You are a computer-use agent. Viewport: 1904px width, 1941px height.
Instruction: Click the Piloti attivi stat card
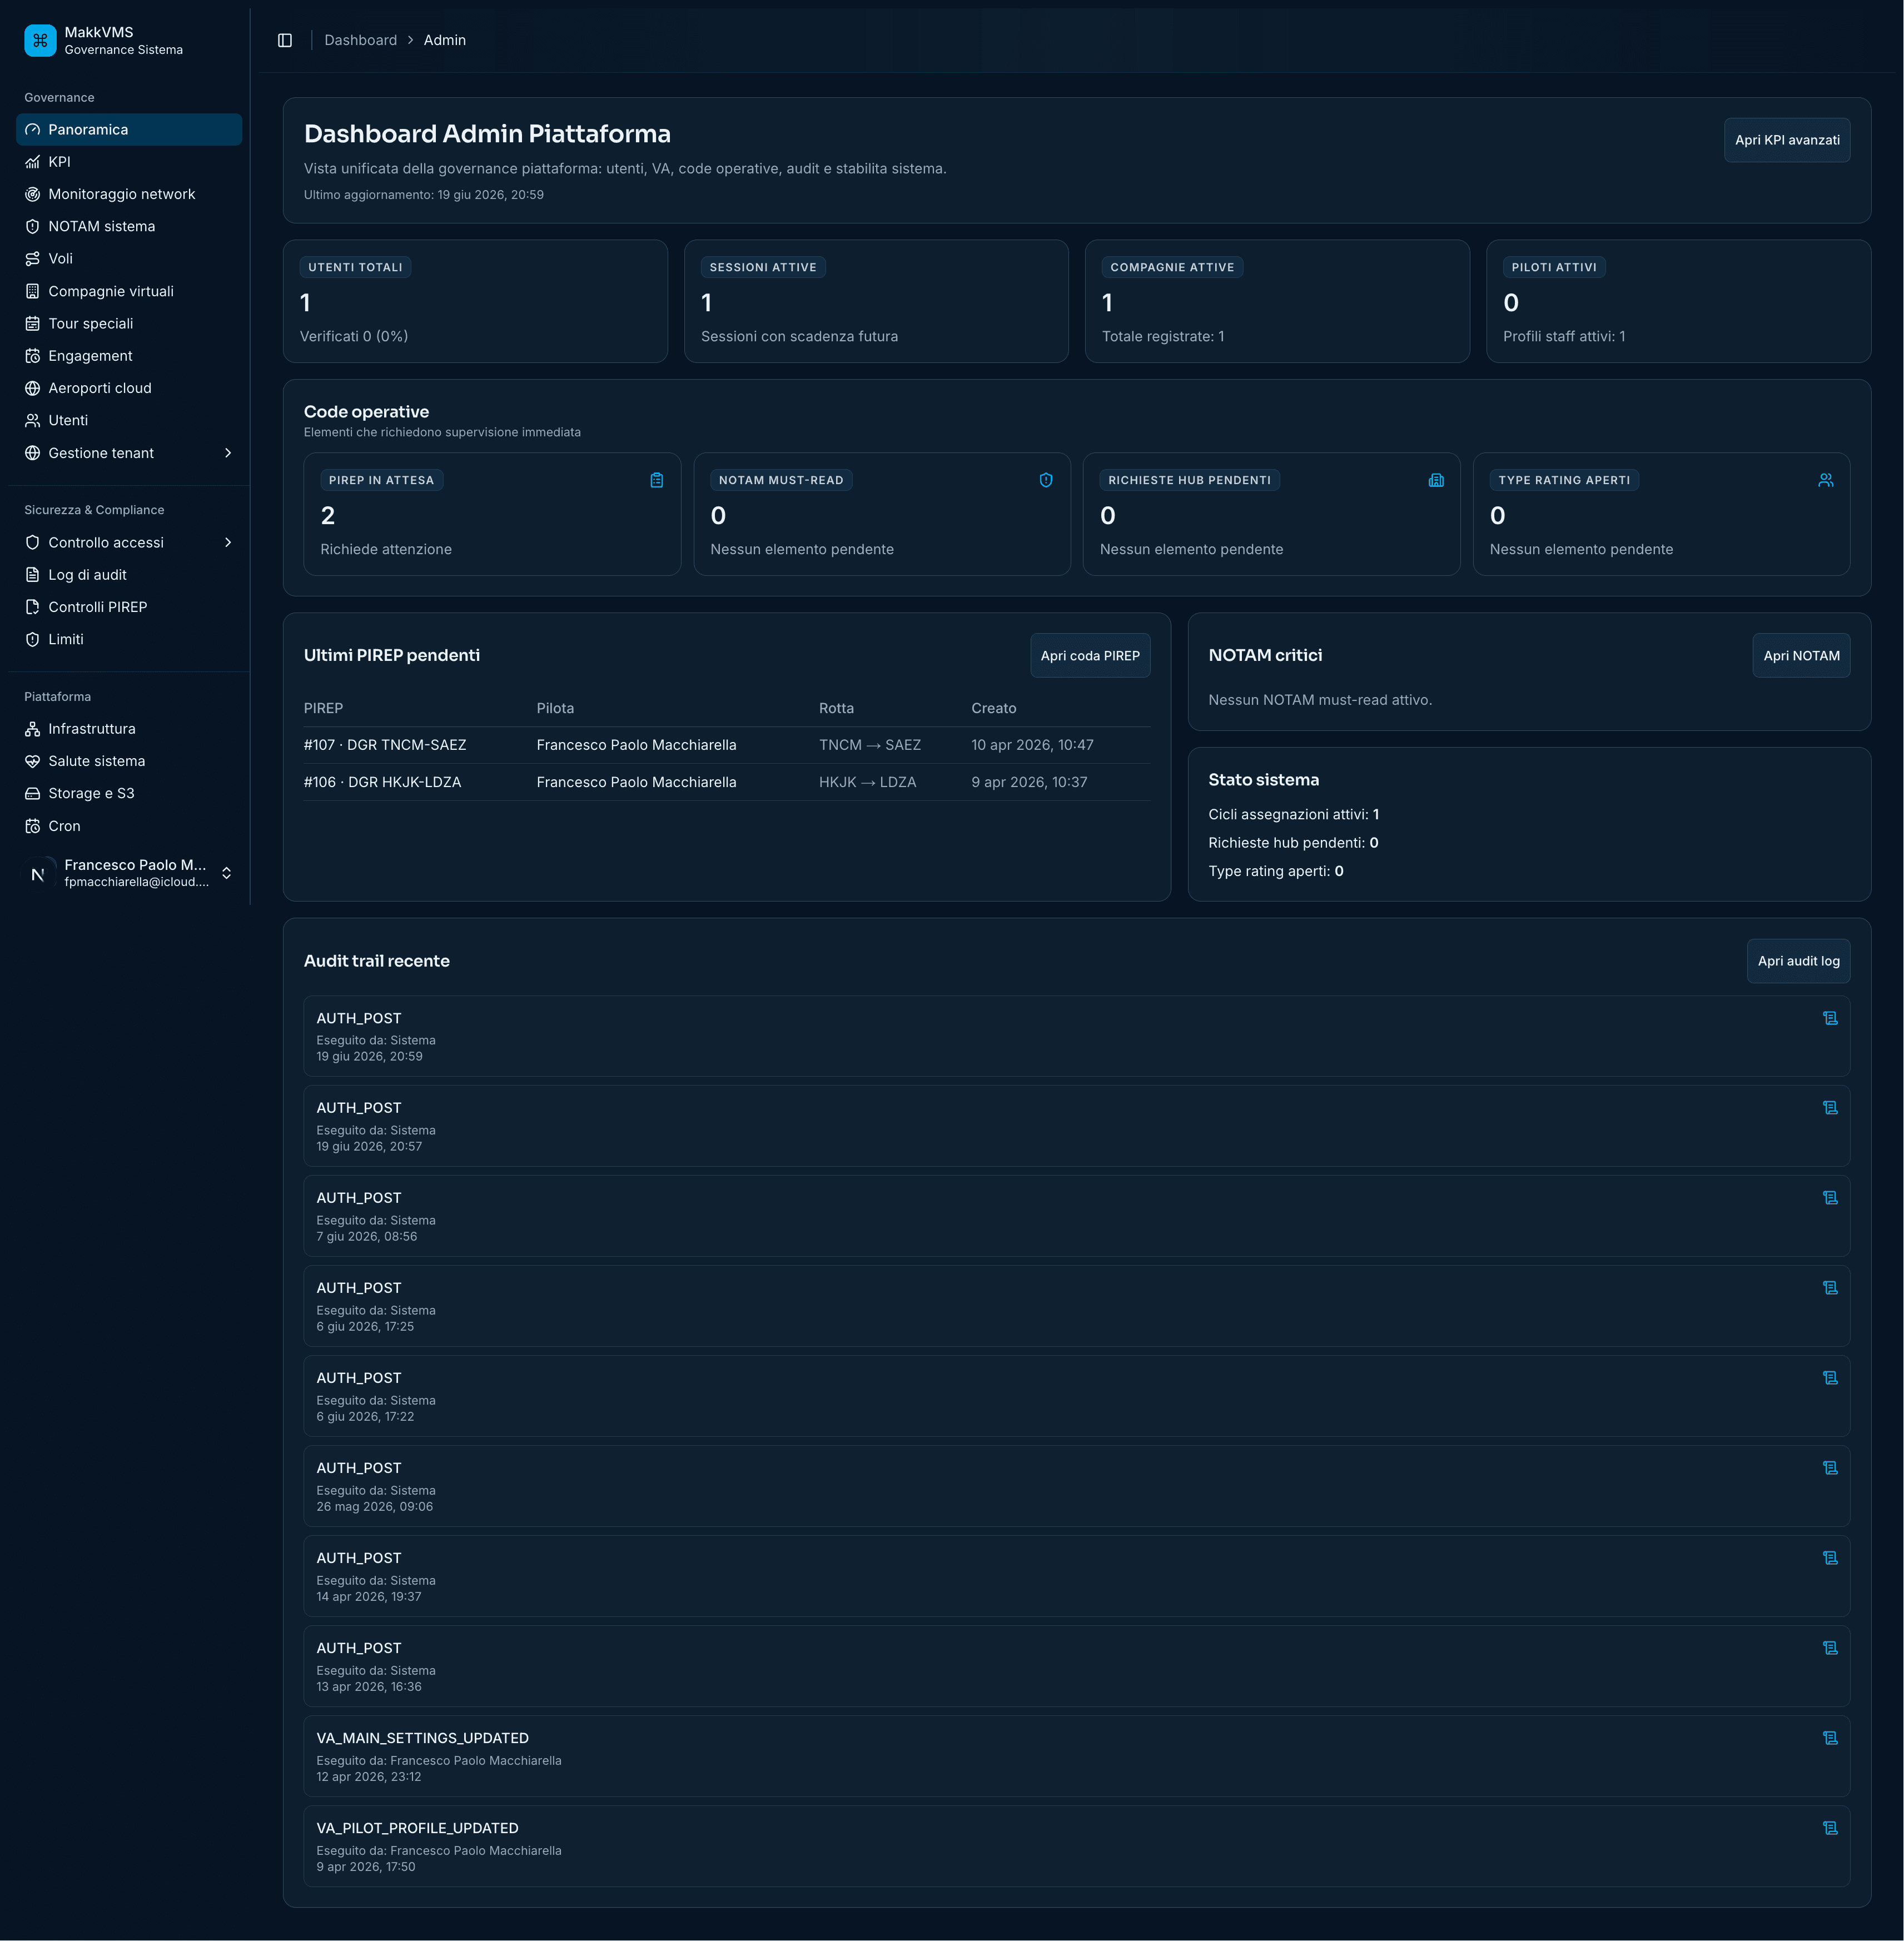(x=1678, y=301)
